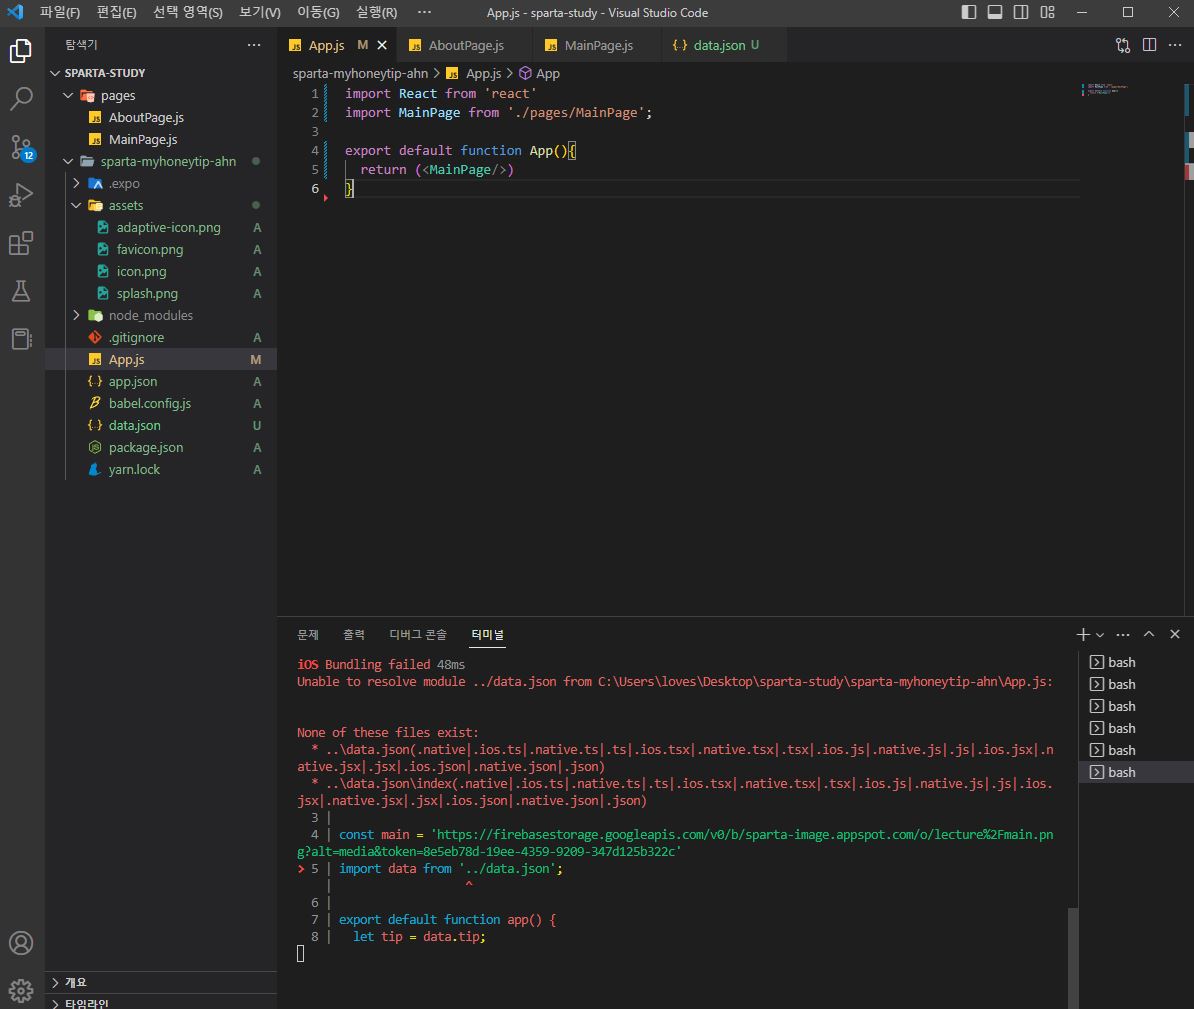Create a new terminal with plus icon
The height and width of the screenshot is (1009, 1194).
click(1083, 634)
